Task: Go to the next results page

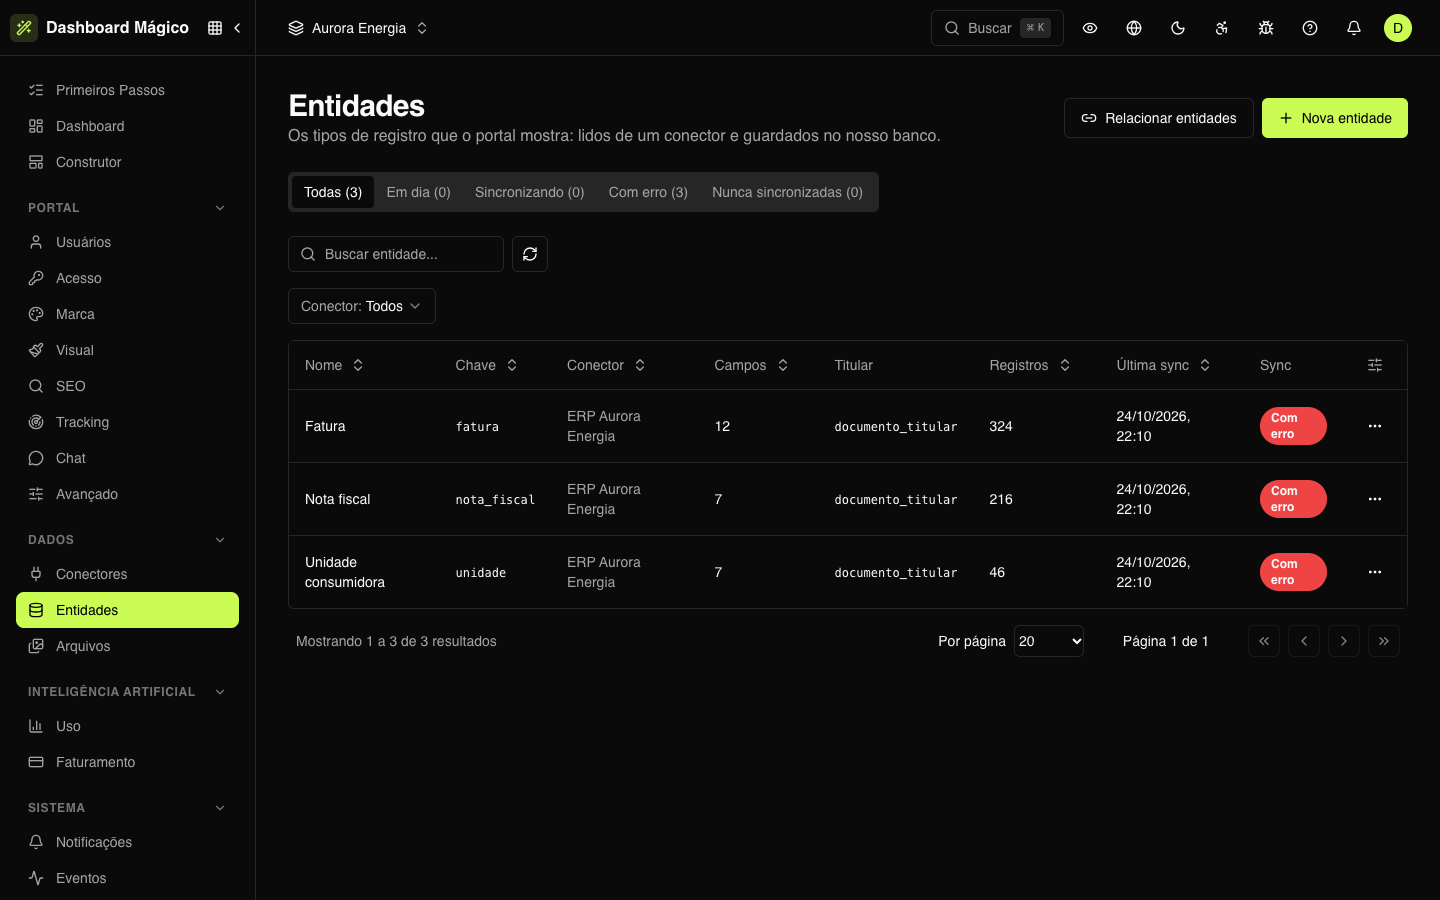Action: coord(1344,641)
